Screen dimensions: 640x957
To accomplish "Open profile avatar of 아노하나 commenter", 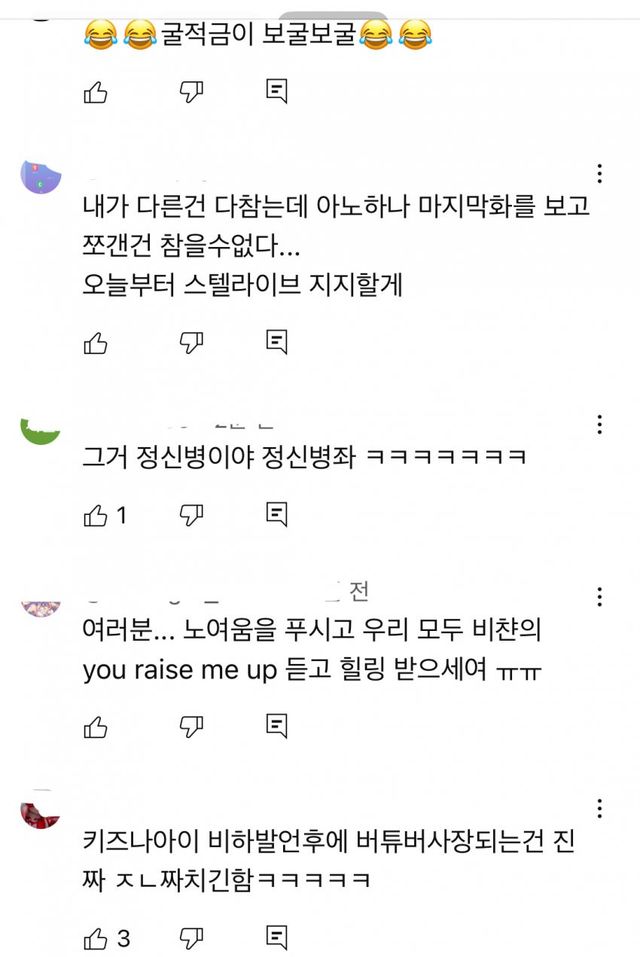I will [41, 178].
